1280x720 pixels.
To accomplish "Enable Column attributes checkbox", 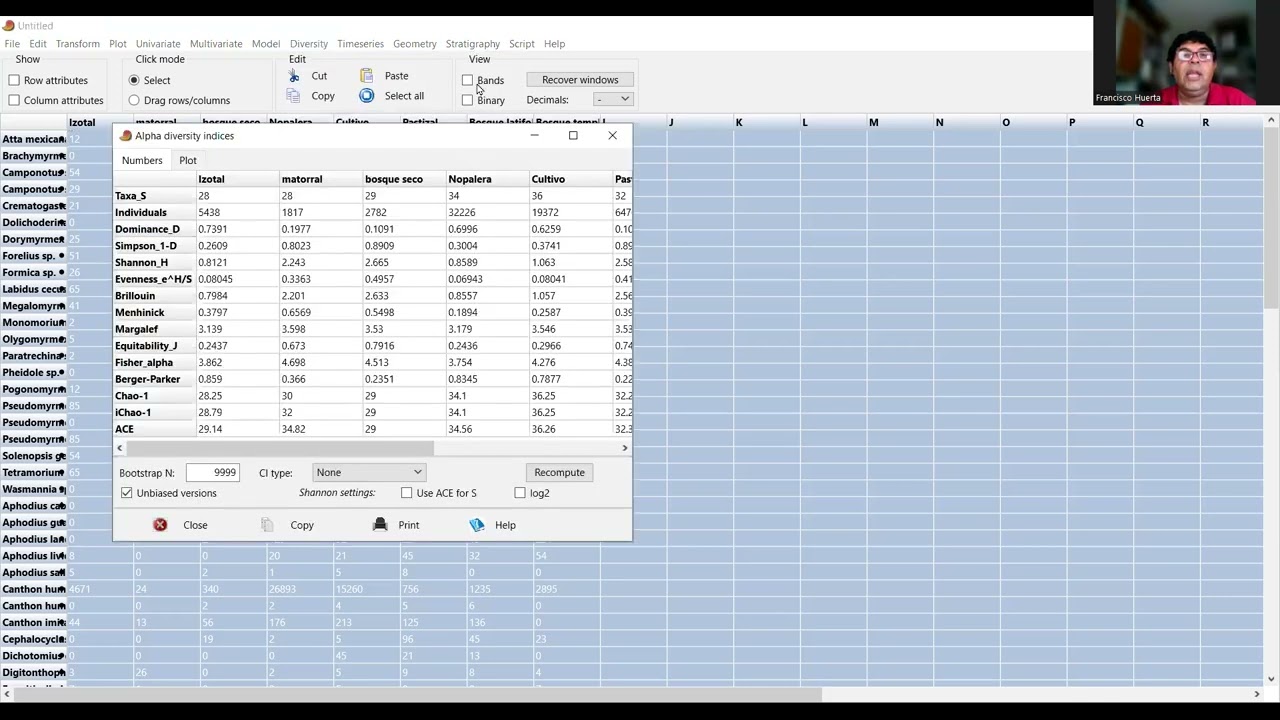I will (14, 100).
